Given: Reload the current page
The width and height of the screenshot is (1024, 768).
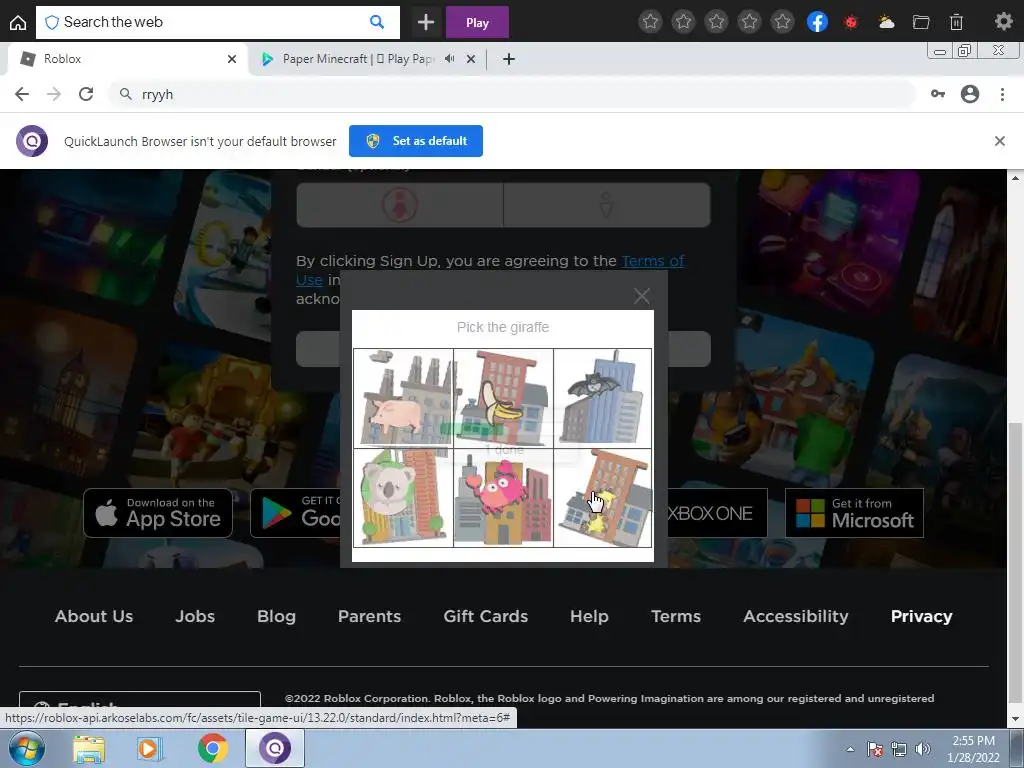Looking at the screenshot, I should point(86,94).
